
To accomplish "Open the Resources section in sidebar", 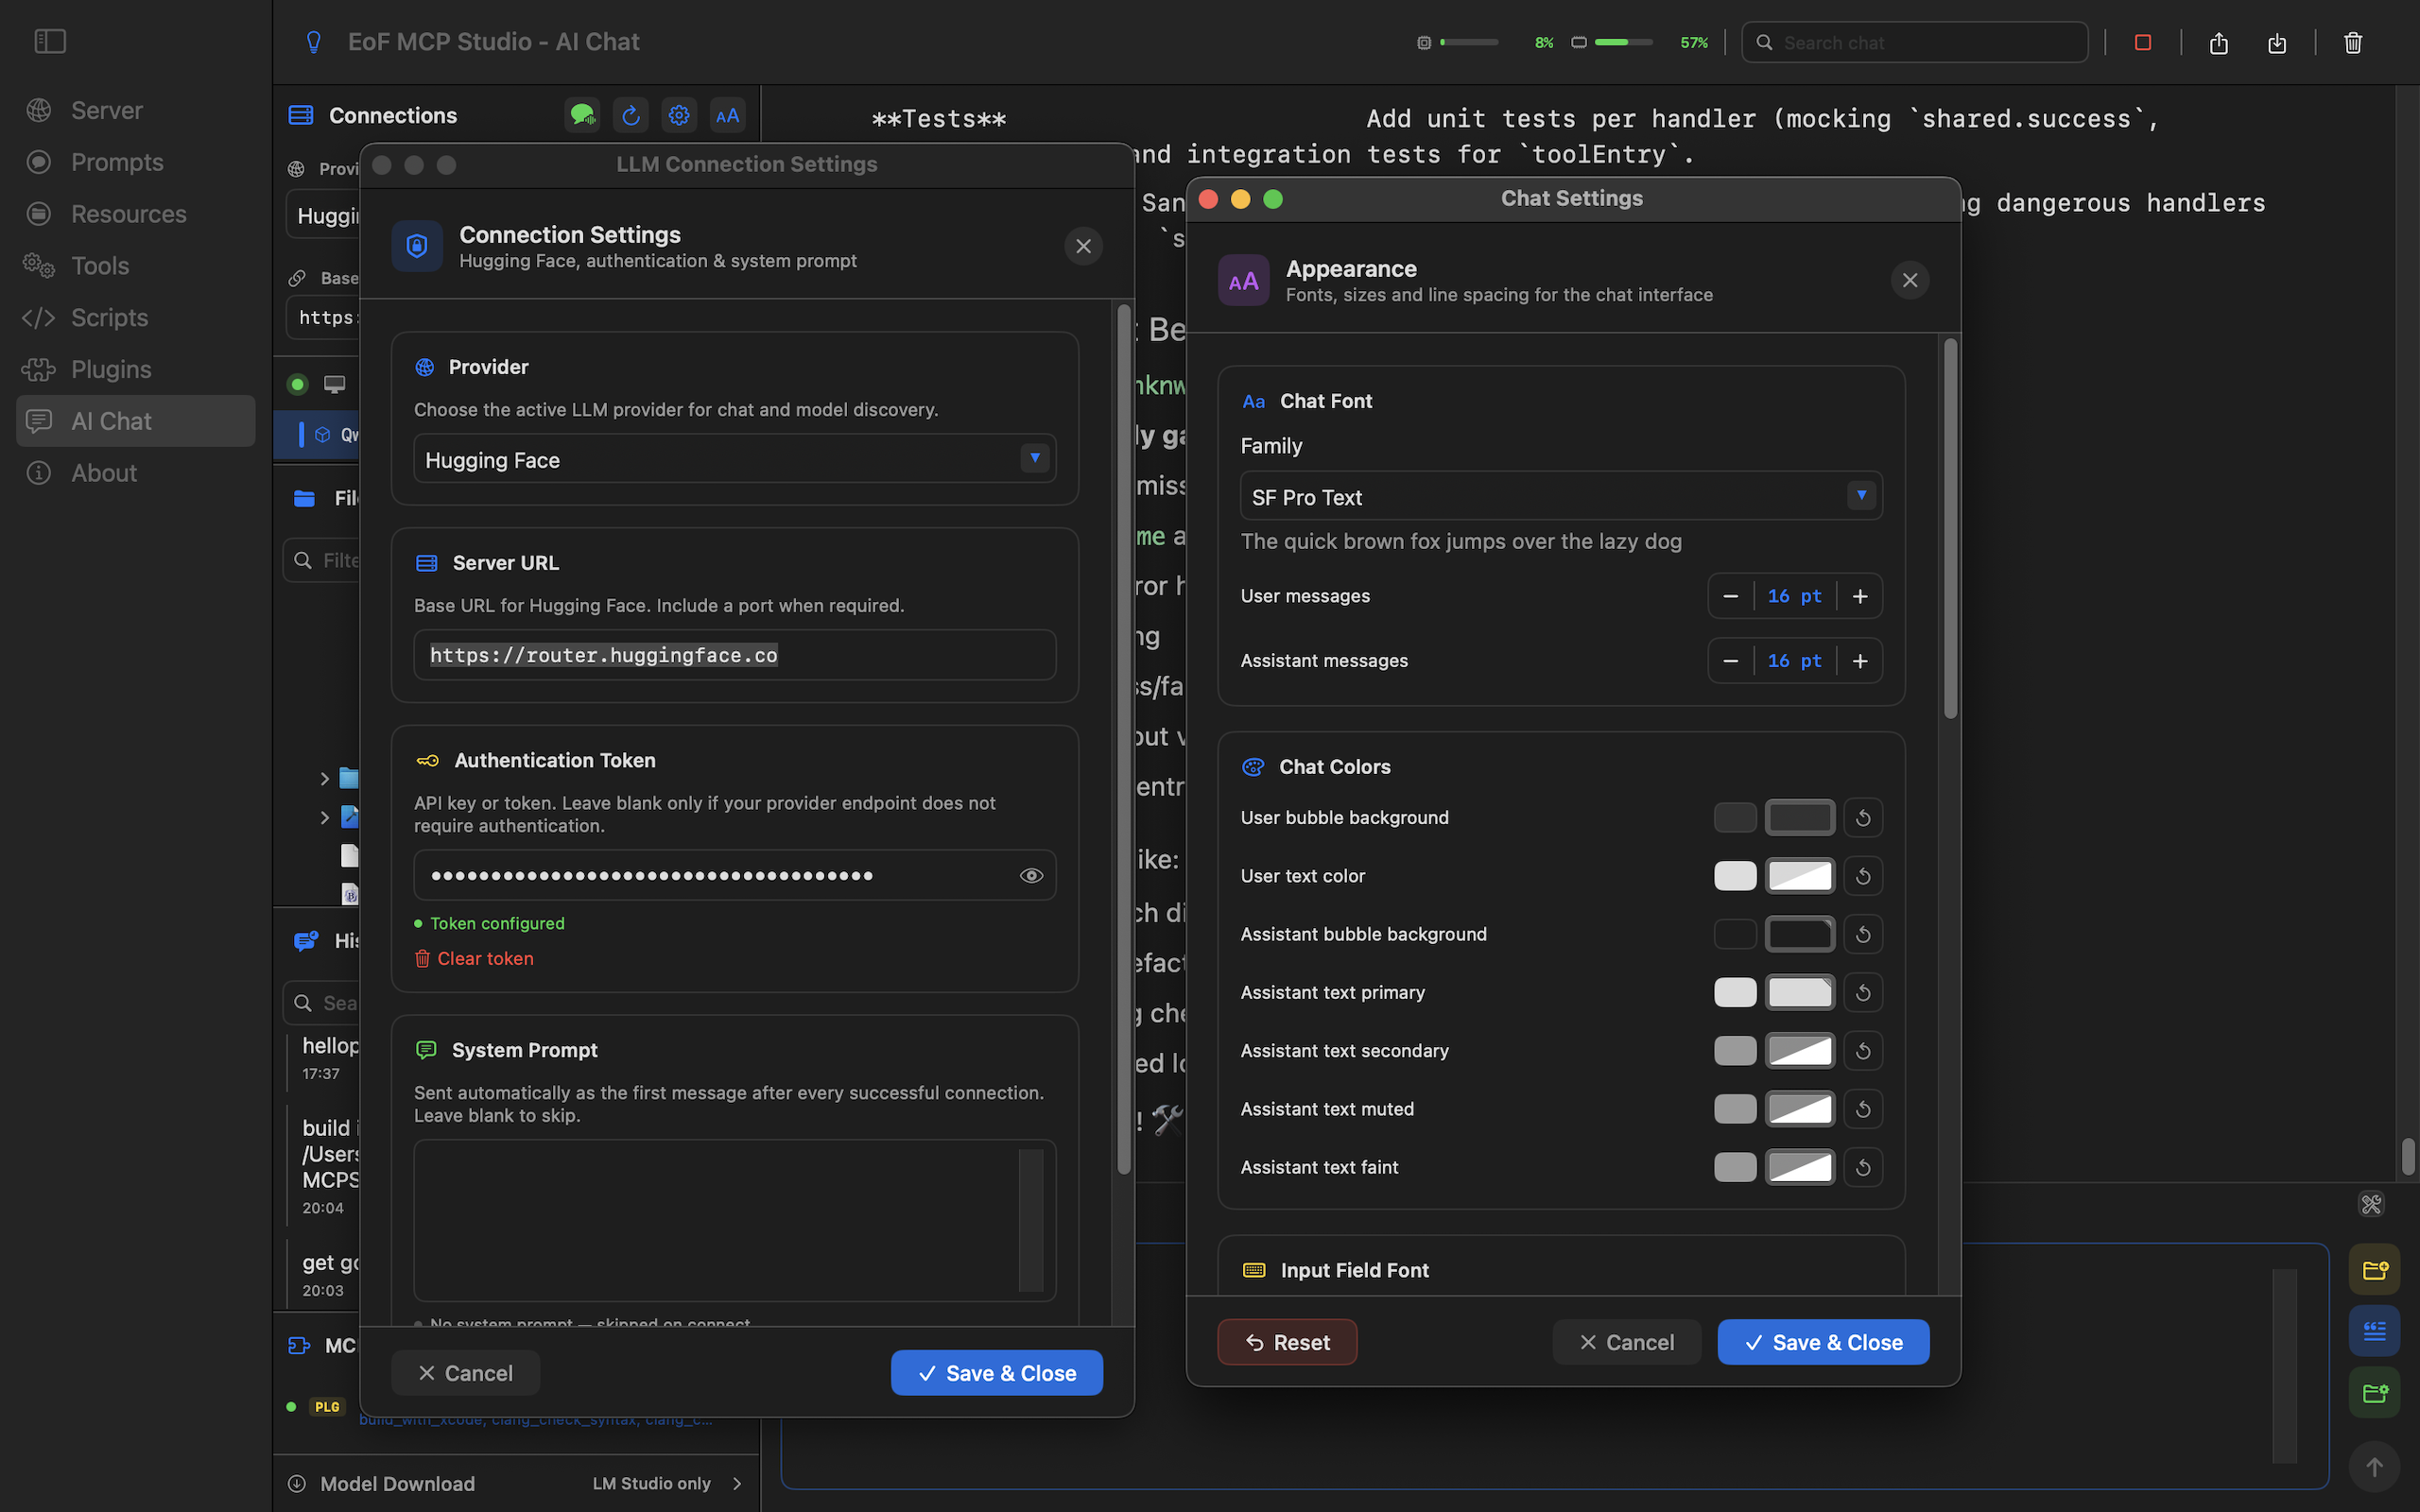I will pos(135,214).
